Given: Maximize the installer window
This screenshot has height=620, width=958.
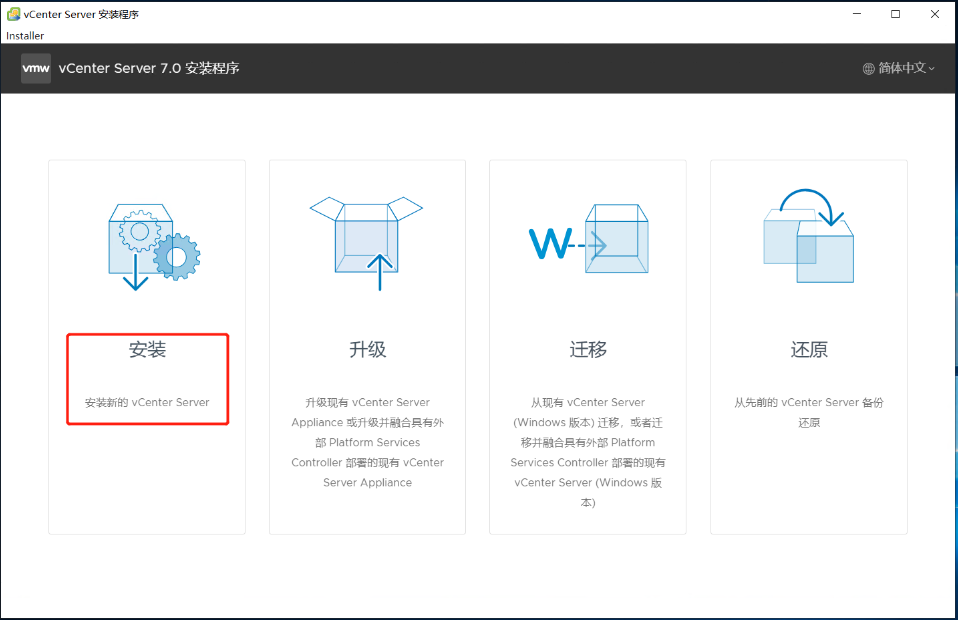Looking at the screenshot, I should pyautogui.click(x=896, y=14).
